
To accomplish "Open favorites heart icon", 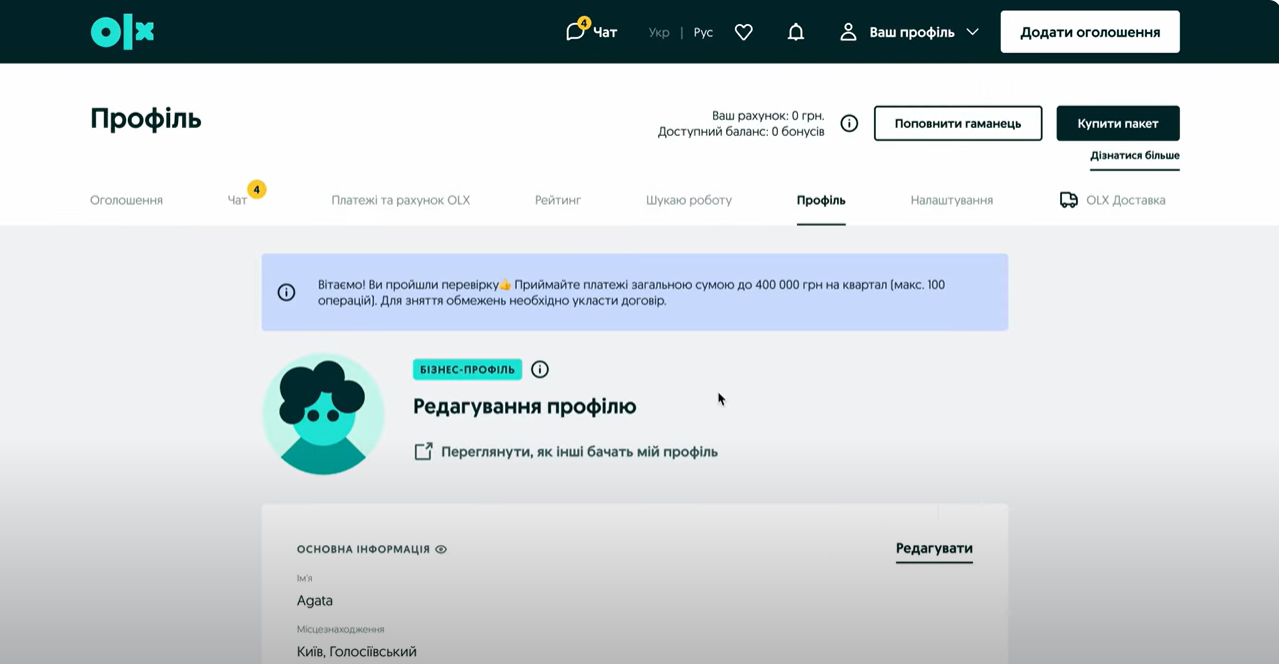I will tap(743, 32).
